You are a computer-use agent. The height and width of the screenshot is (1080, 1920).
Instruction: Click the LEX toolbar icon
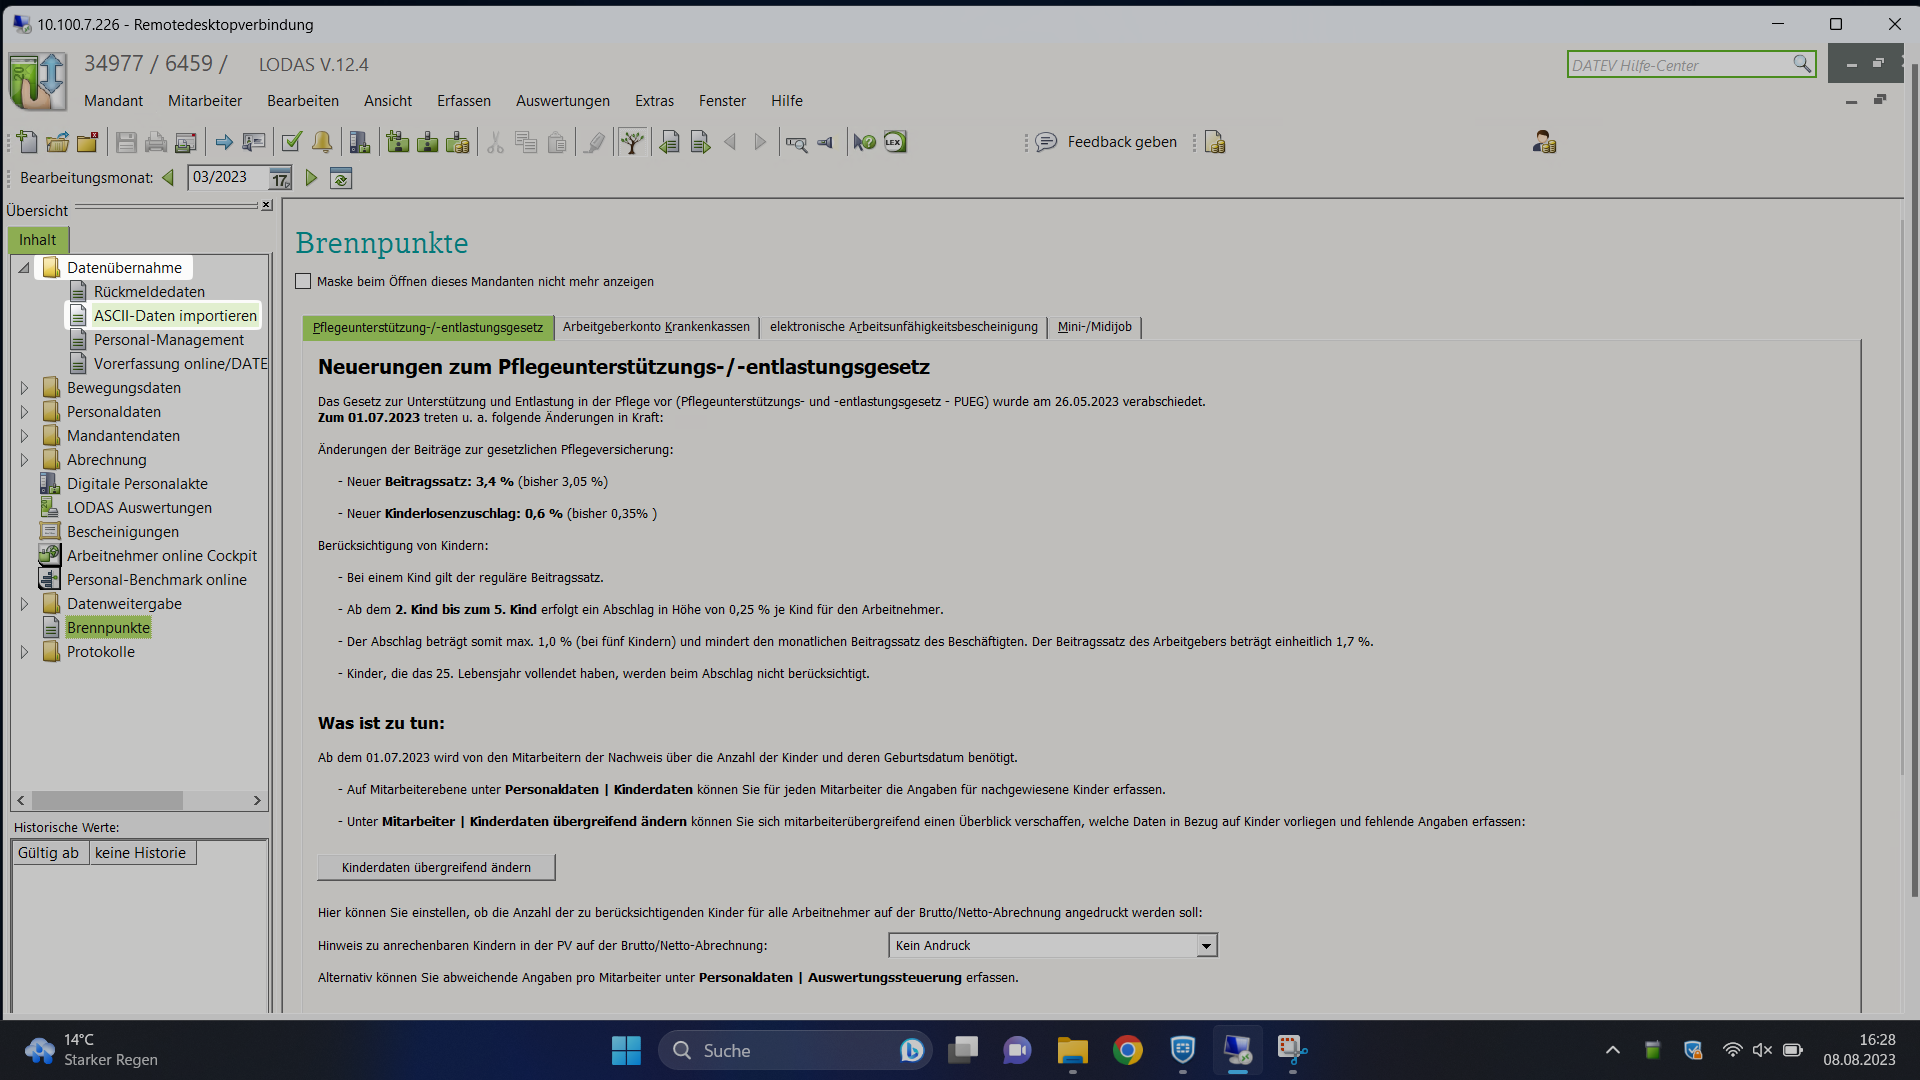tap(895, 143)
